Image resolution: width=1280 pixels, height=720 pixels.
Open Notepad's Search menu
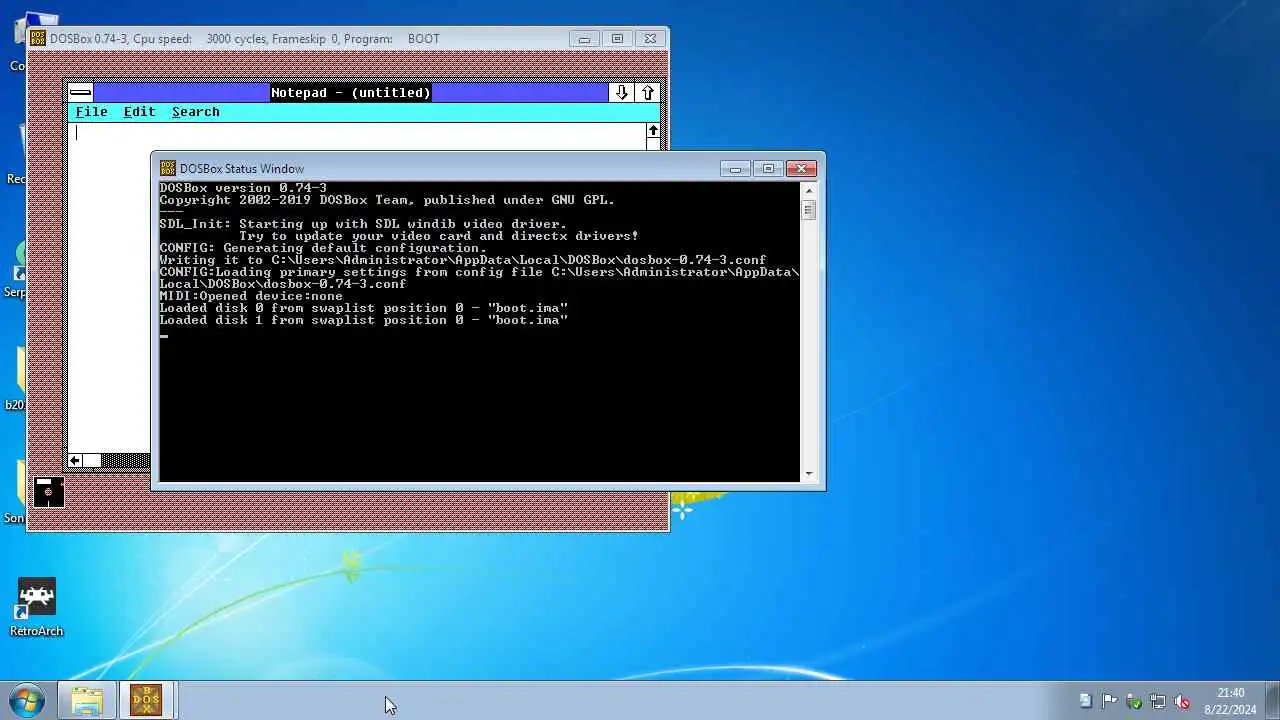(x=195, y=112)
